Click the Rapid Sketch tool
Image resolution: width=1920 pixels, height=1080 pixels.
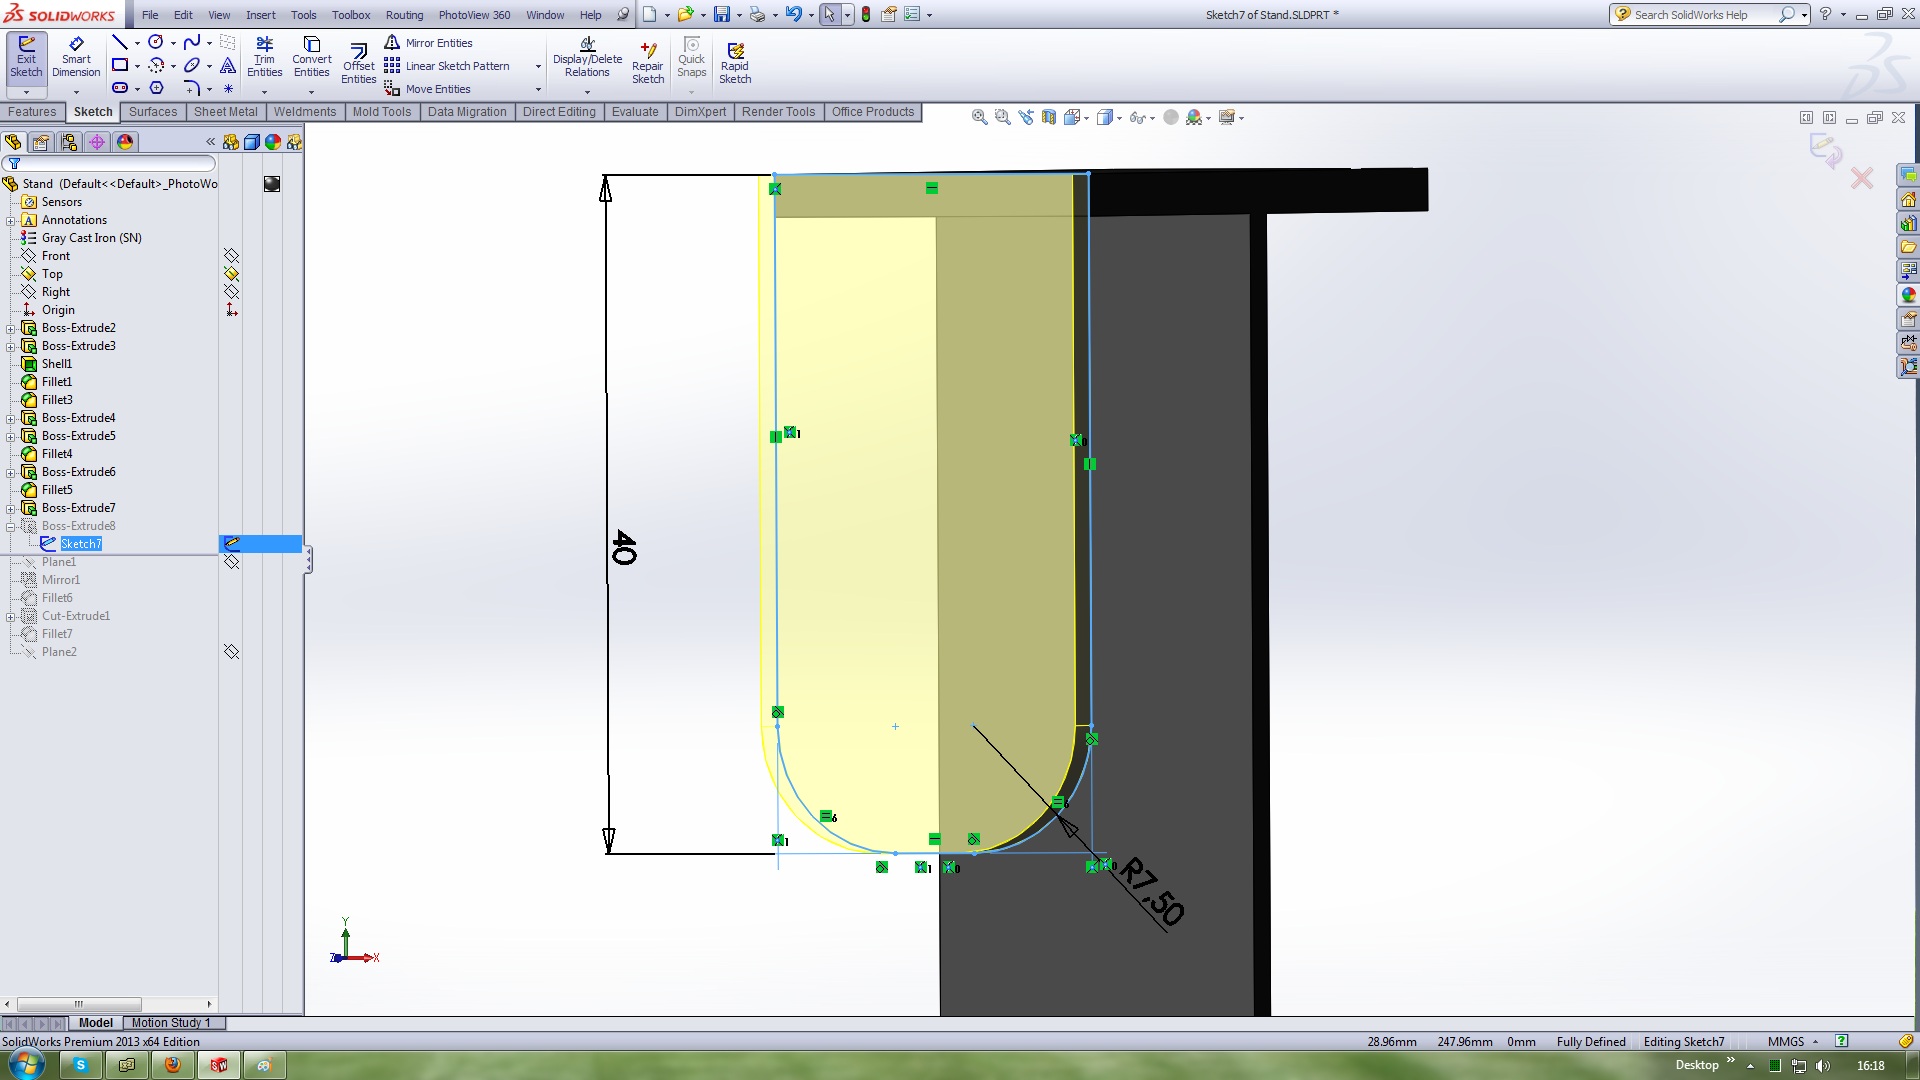pyautogui.click(x=735, y=64)
